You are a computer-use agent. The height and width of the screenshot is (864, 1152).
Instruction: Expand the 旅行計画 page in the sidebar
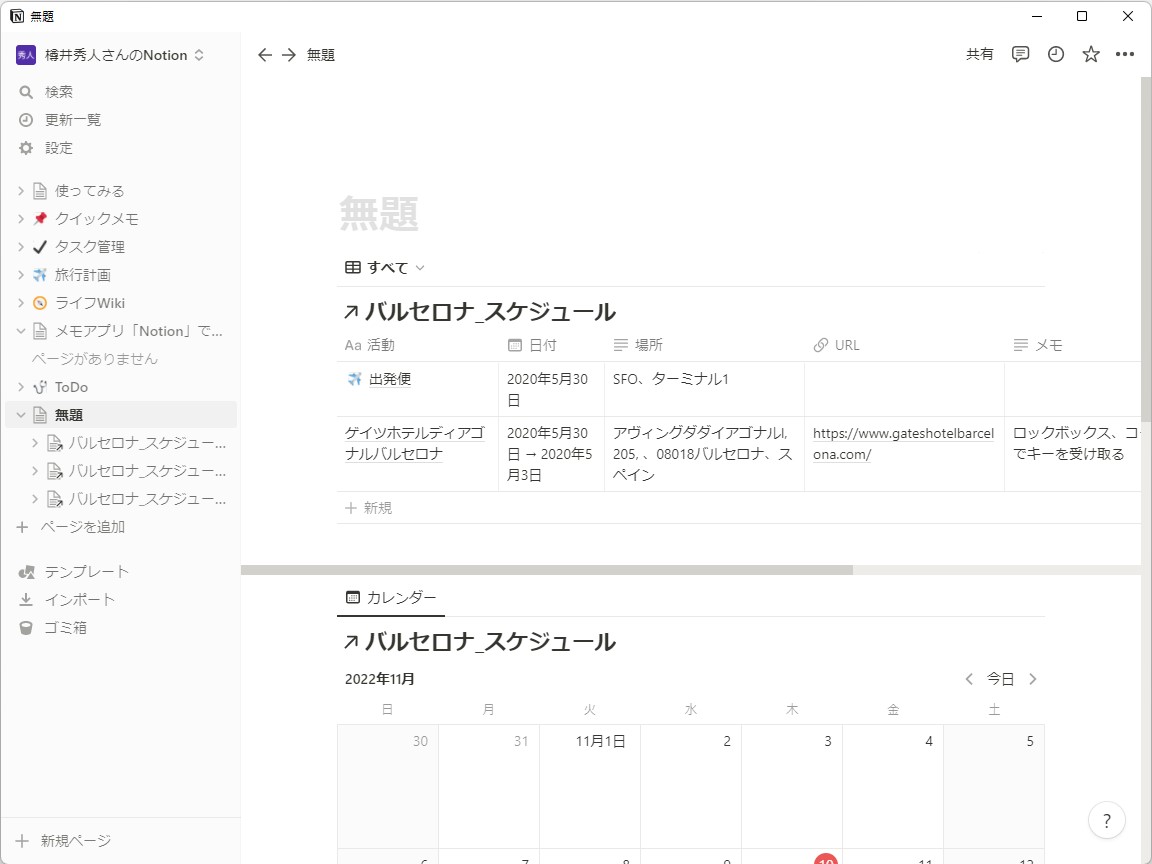pos(22,274)
